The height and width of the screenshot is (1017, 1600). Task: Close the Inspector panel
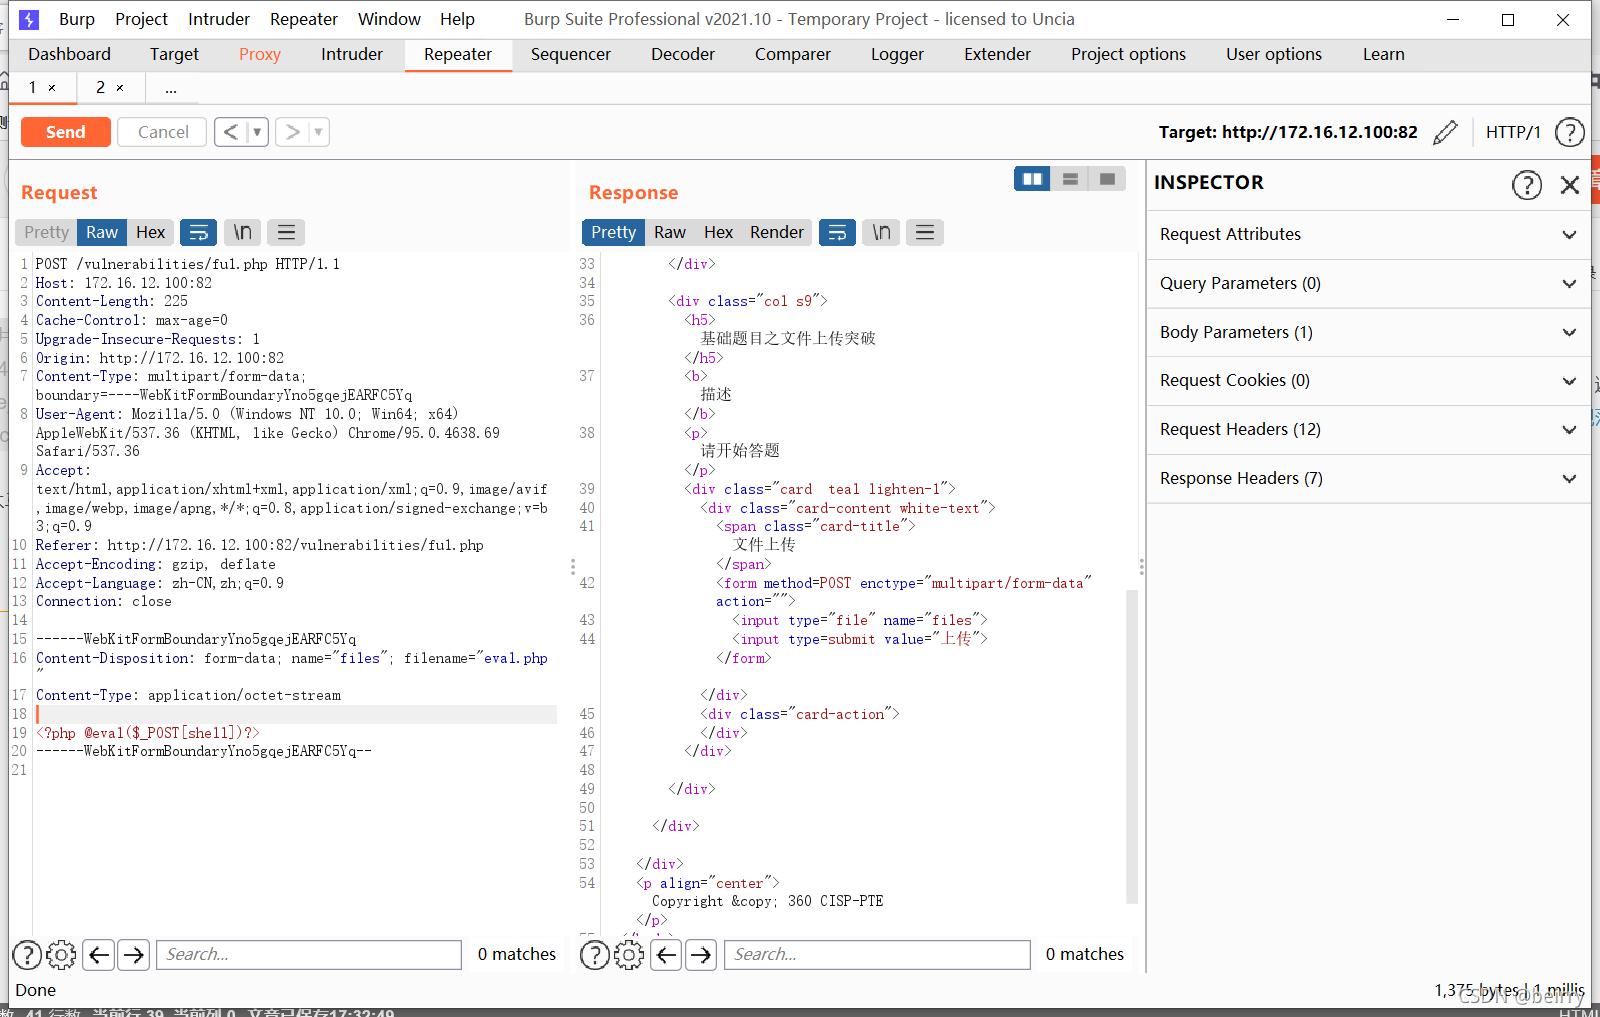pyautogui.click(x=1570, y=184)
